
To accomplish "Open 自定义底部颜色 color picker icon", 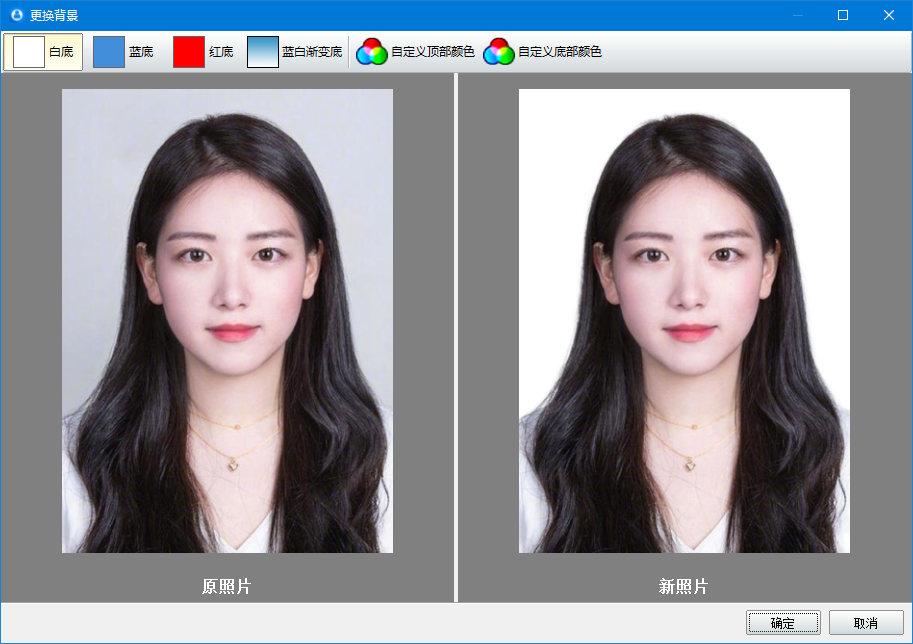I will pos(498,52).
